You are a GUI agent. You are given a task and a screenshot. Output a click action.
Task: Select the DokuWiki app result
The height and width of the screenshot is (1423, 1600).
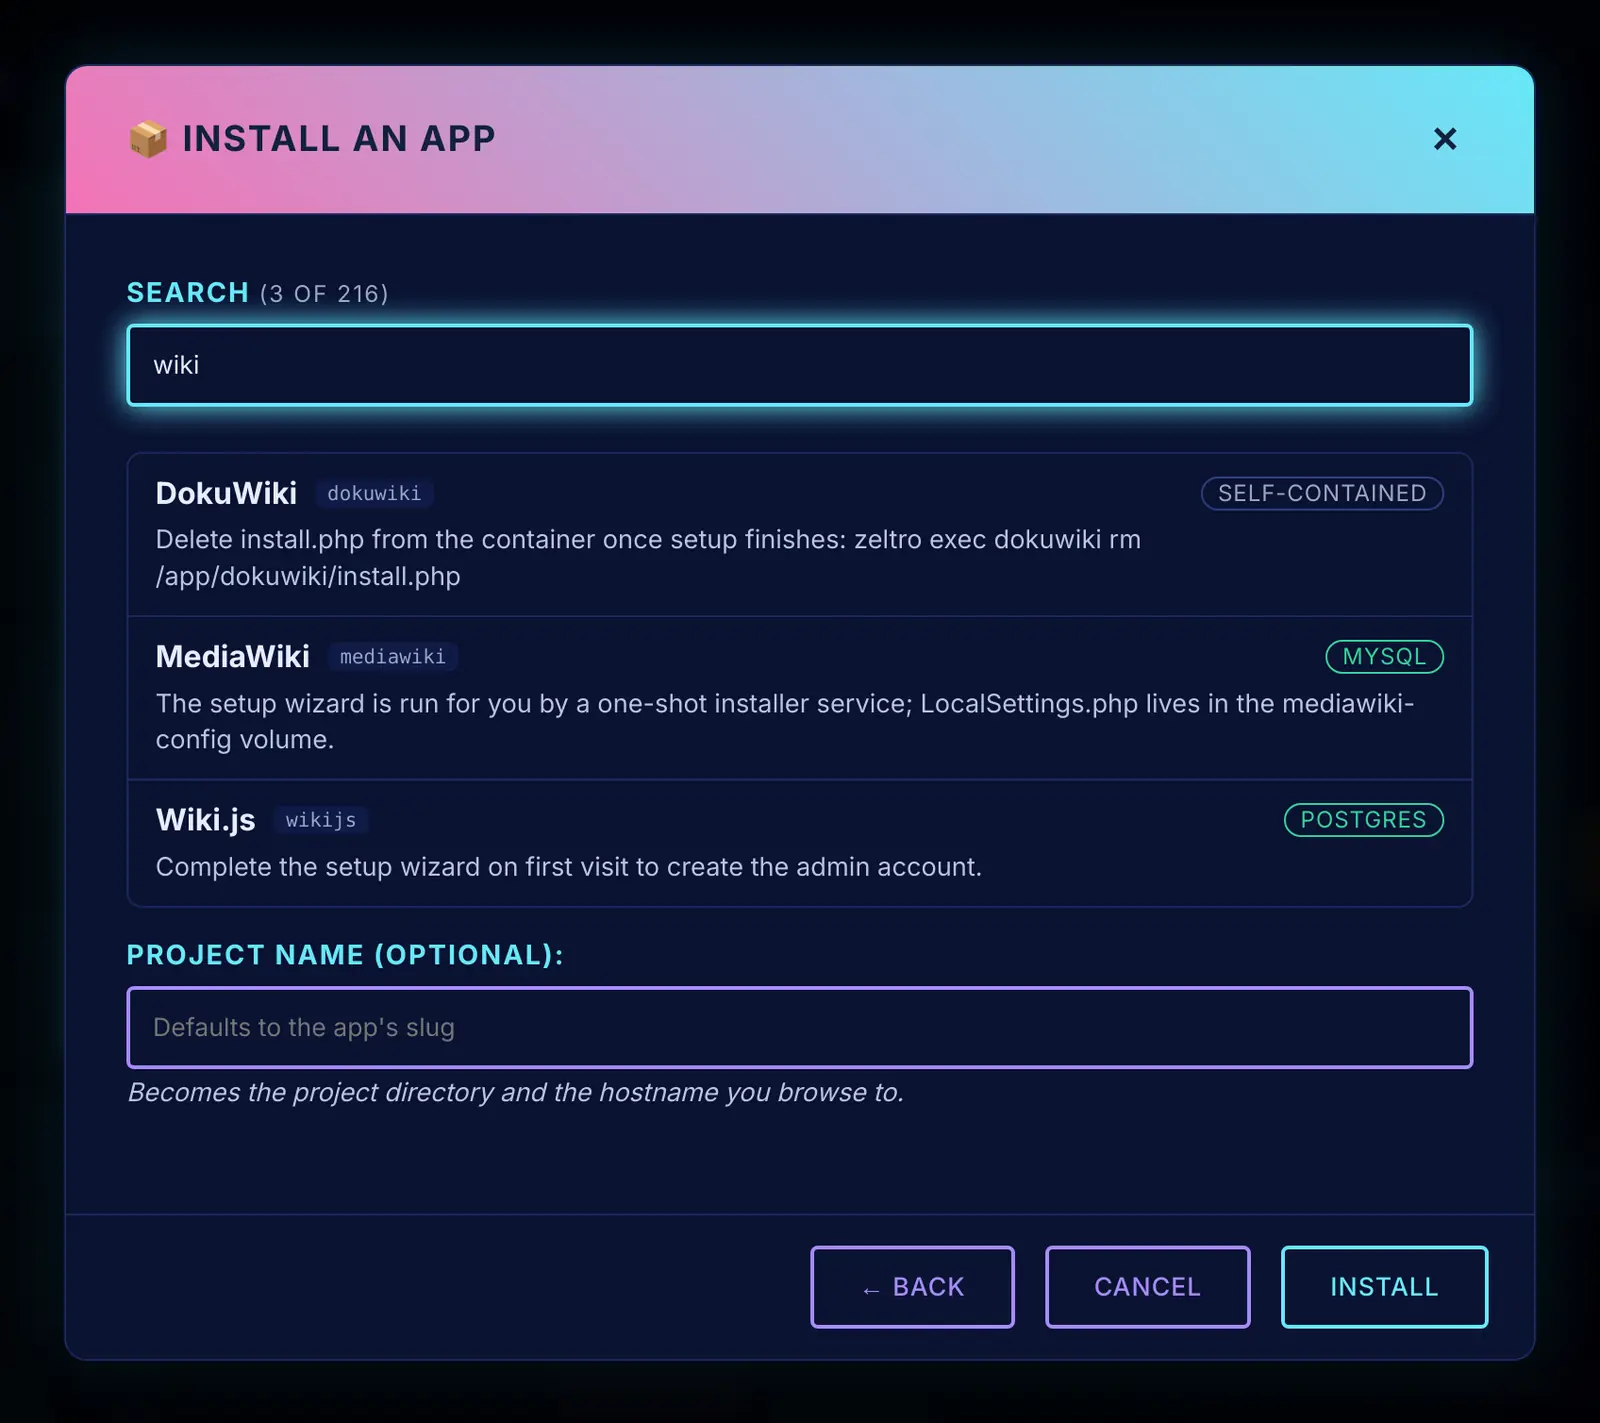[800, 535]
